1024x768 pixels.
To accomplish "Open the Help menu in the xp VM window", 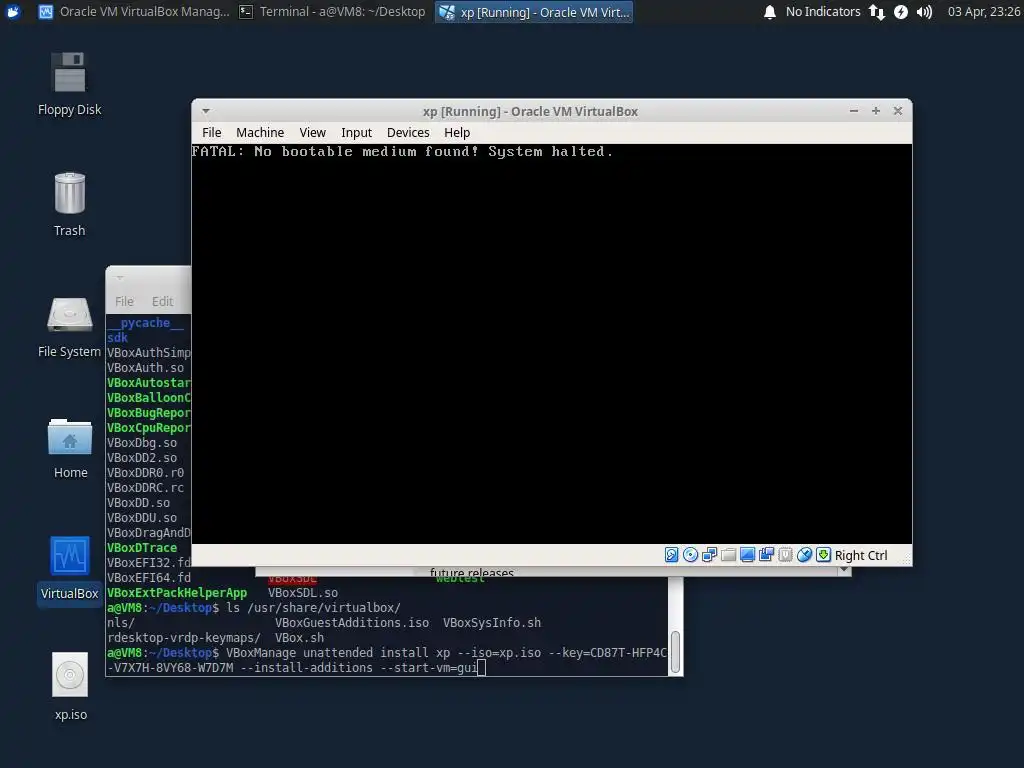I will [457, 133].
